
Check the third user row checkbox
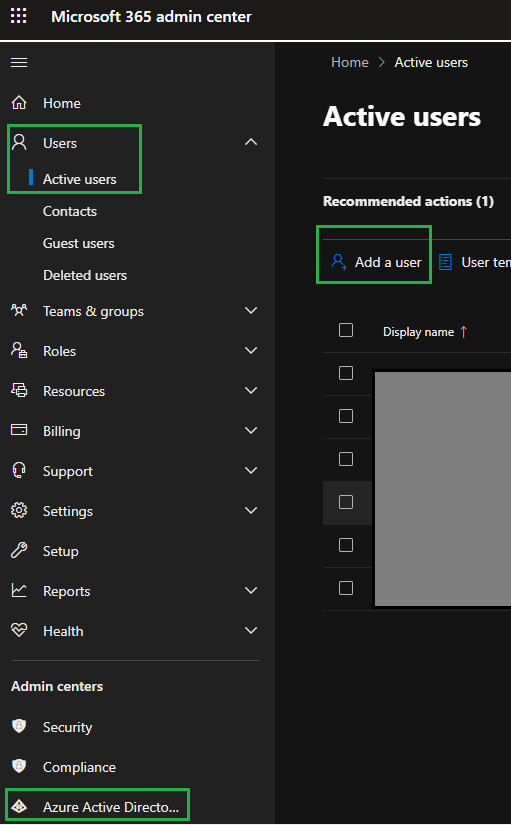click(x=346, y=459)
